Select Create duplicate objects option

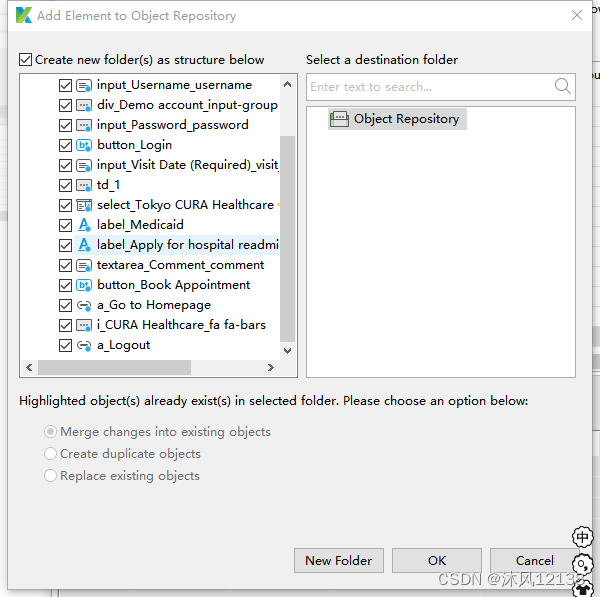tap(51, 453)
